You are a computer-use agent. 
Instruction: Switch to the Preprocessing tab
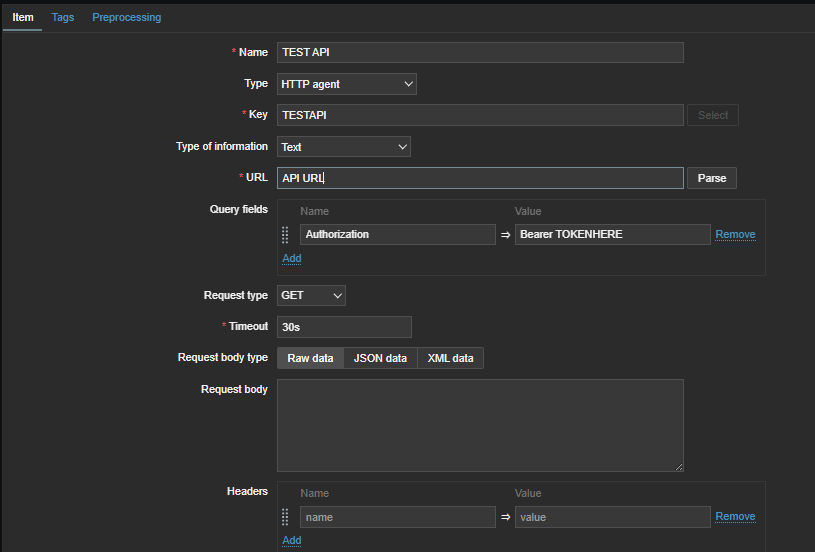(127, 17)
